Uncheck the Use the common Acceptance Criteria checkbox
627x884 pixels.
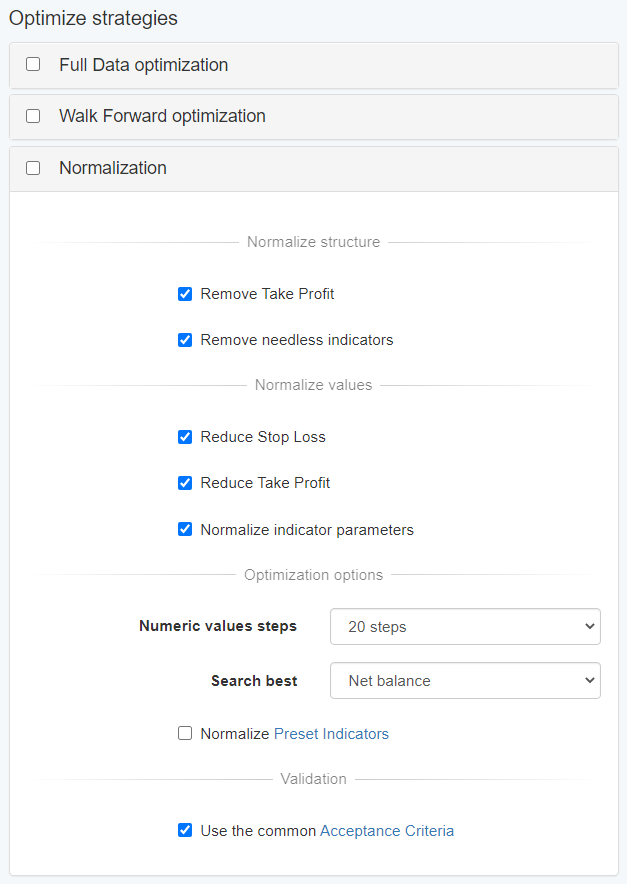pyautogui.click(x=185, y=830)
